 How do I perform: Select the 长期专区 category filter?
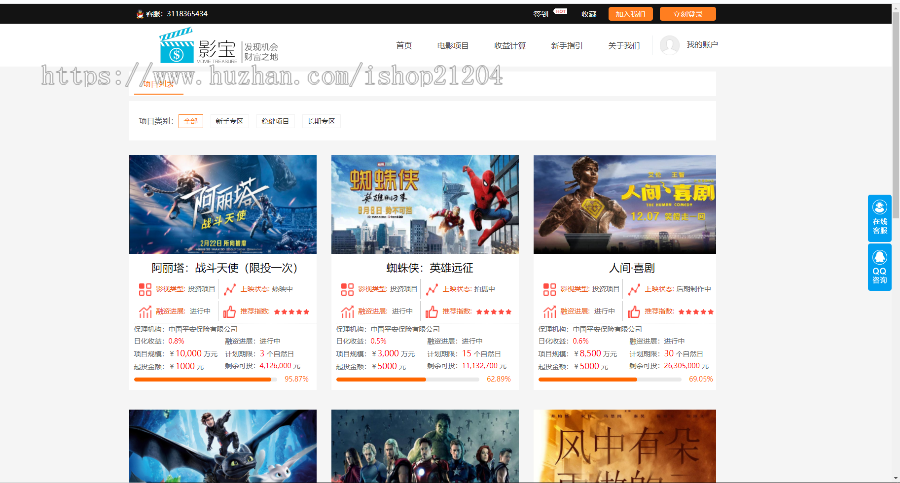(x=321, y=121)
